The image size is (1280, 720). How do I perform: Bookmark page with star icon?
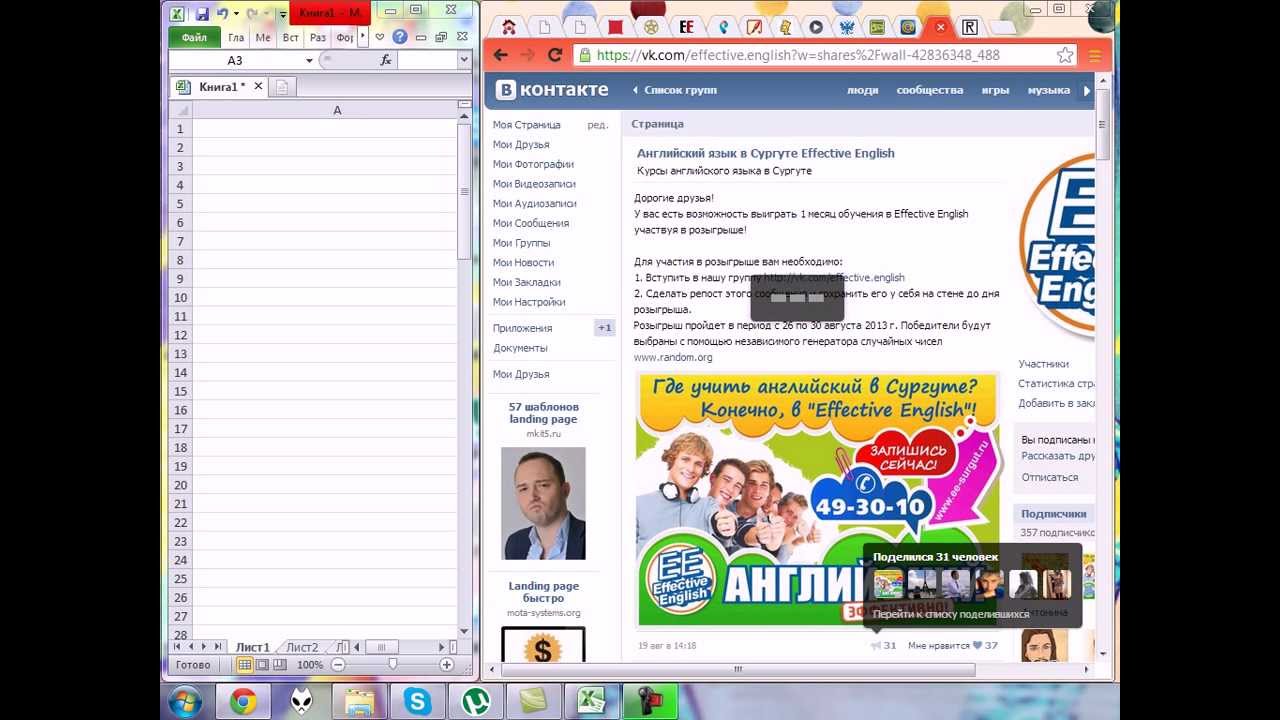(1066, 55)
